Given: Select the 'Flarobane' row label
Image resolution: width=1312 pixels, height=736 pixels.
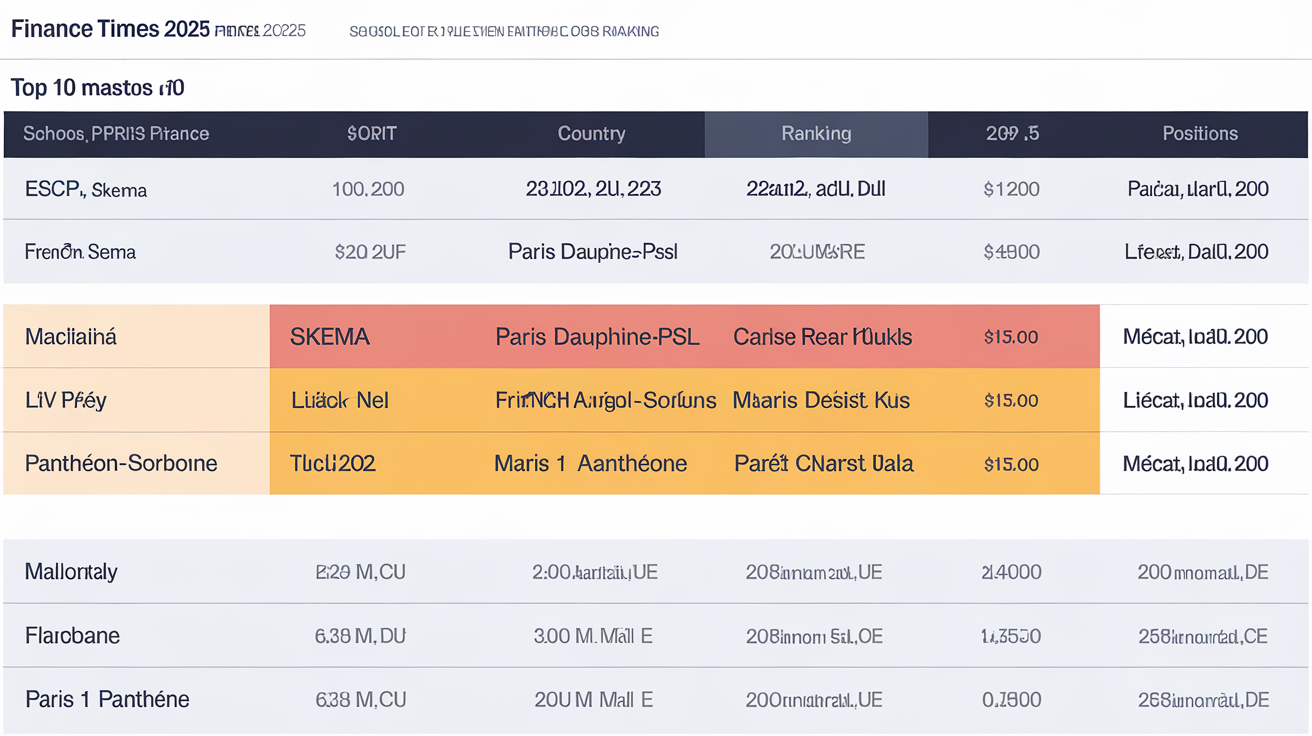Looking at the screenshot, I should [72, 636].
